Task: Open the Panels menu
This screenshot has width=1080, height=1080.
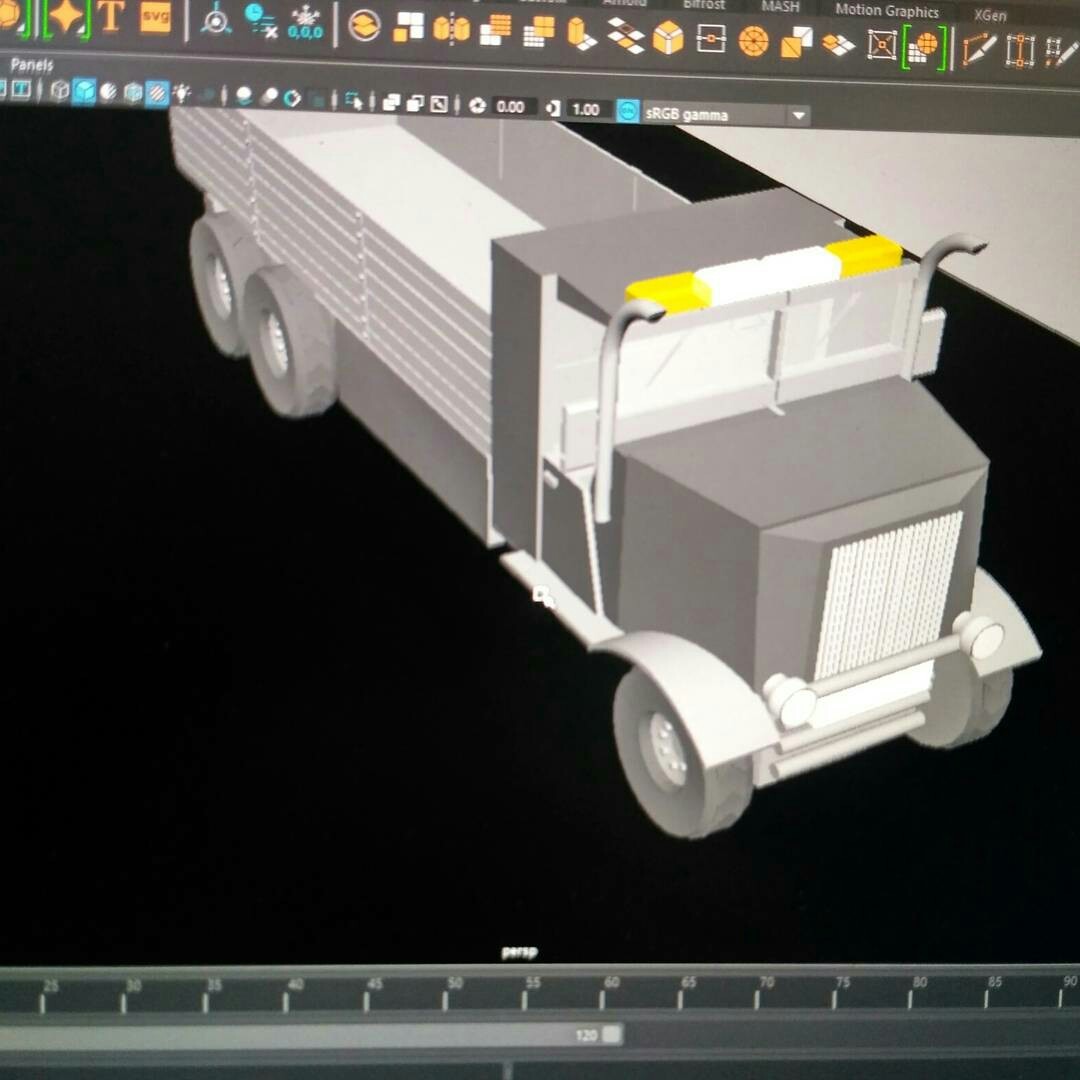Action: pyautogui.click(x=32, y=65)
